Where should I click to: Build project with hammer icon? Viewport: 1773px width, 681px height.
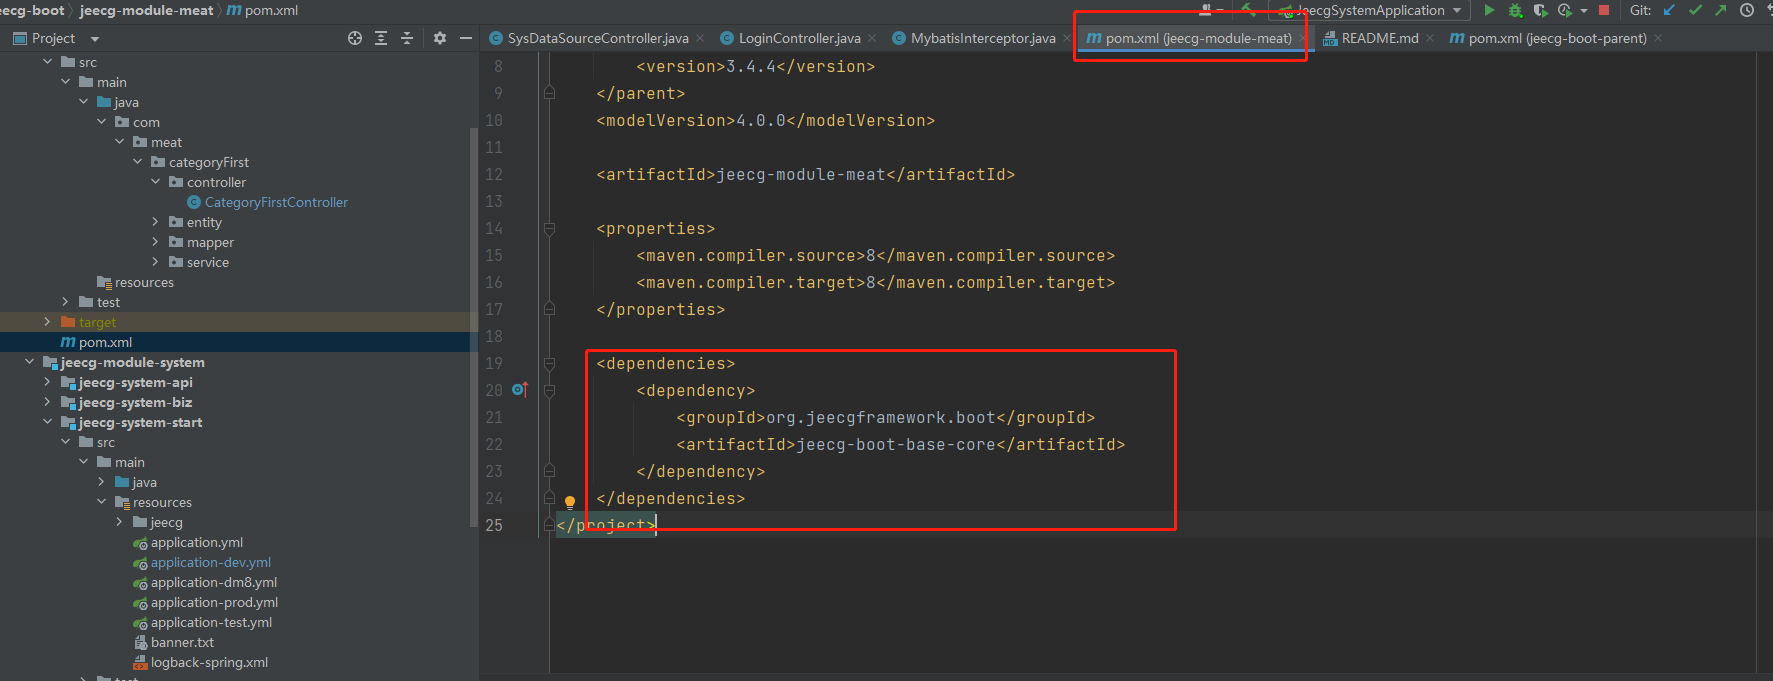click(1248, 9)
